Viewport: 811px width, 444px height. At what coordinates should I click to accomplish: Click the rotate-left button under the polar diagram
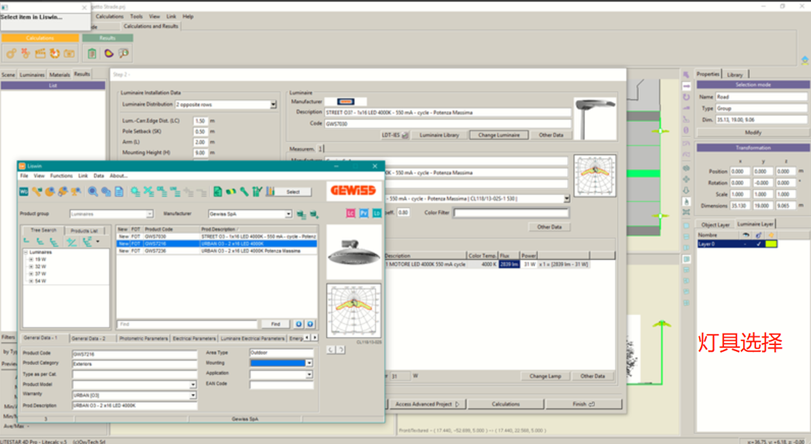[331, 350]
